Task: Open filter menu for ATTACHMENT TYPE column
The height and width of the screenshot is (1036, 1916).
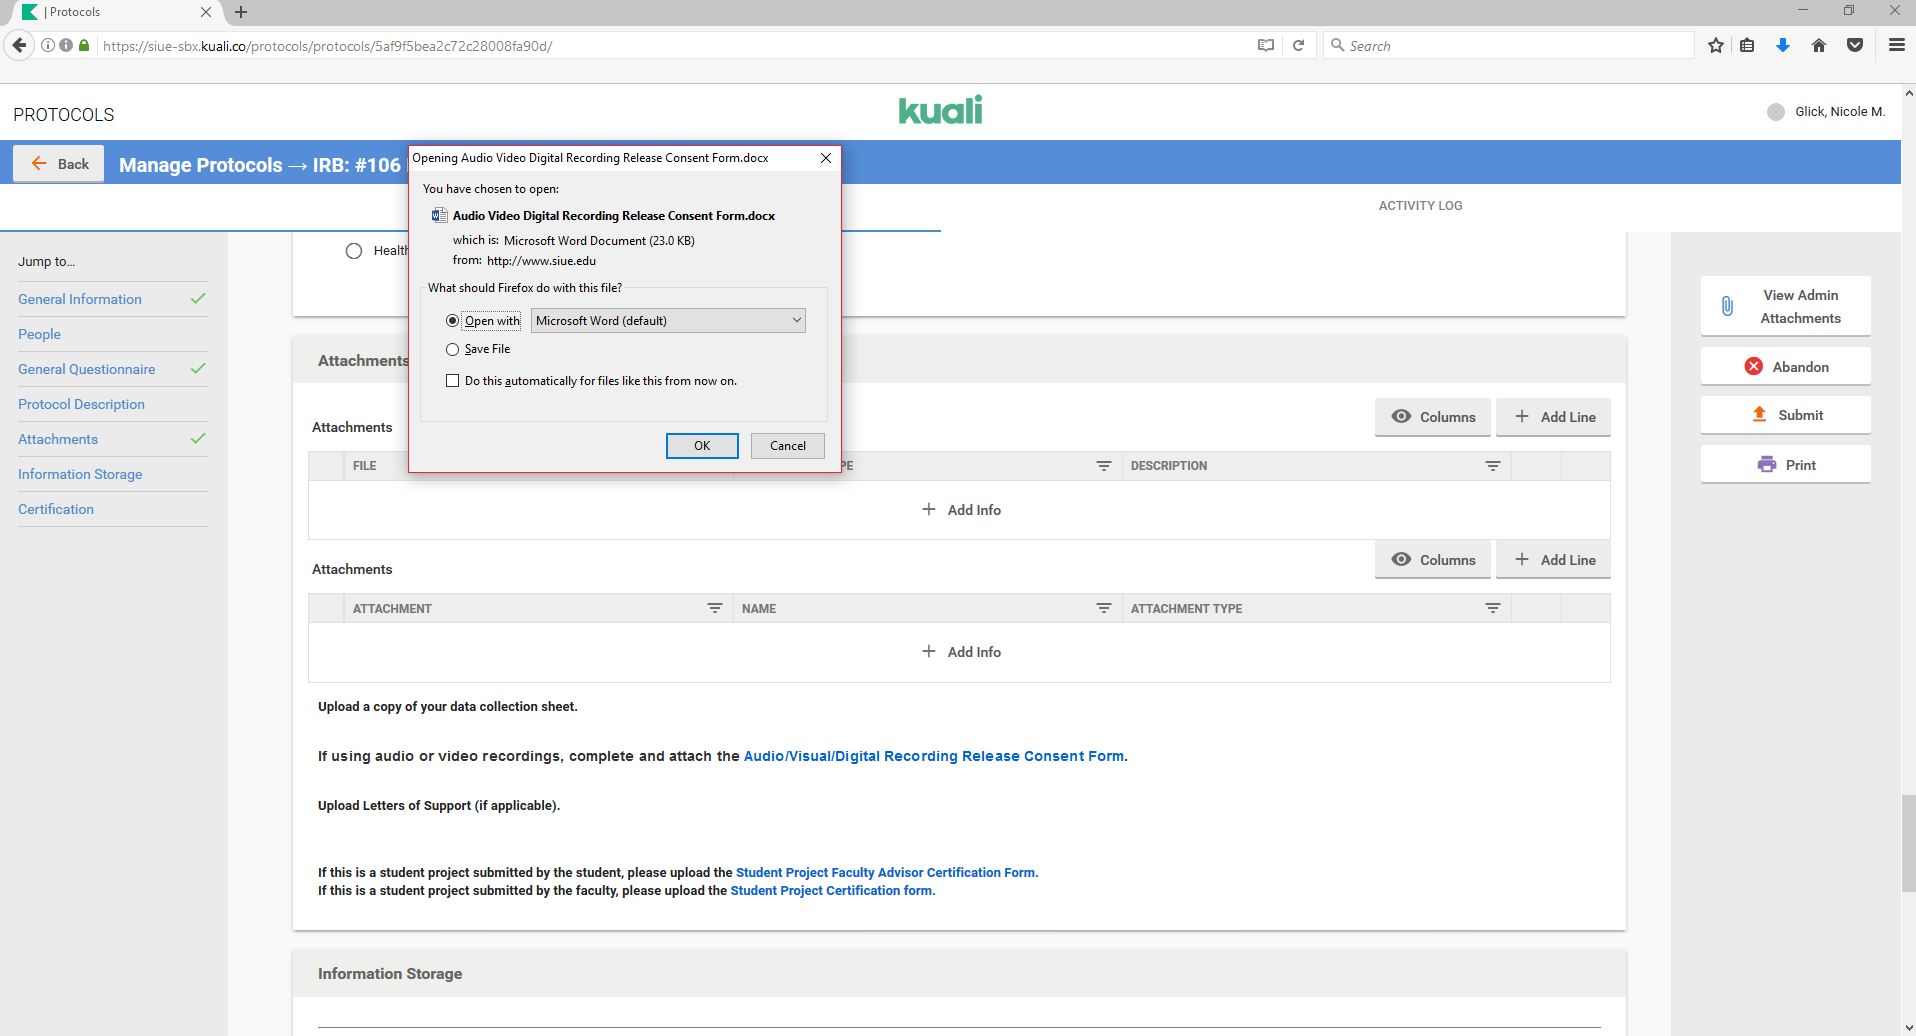Action: 1492,609
